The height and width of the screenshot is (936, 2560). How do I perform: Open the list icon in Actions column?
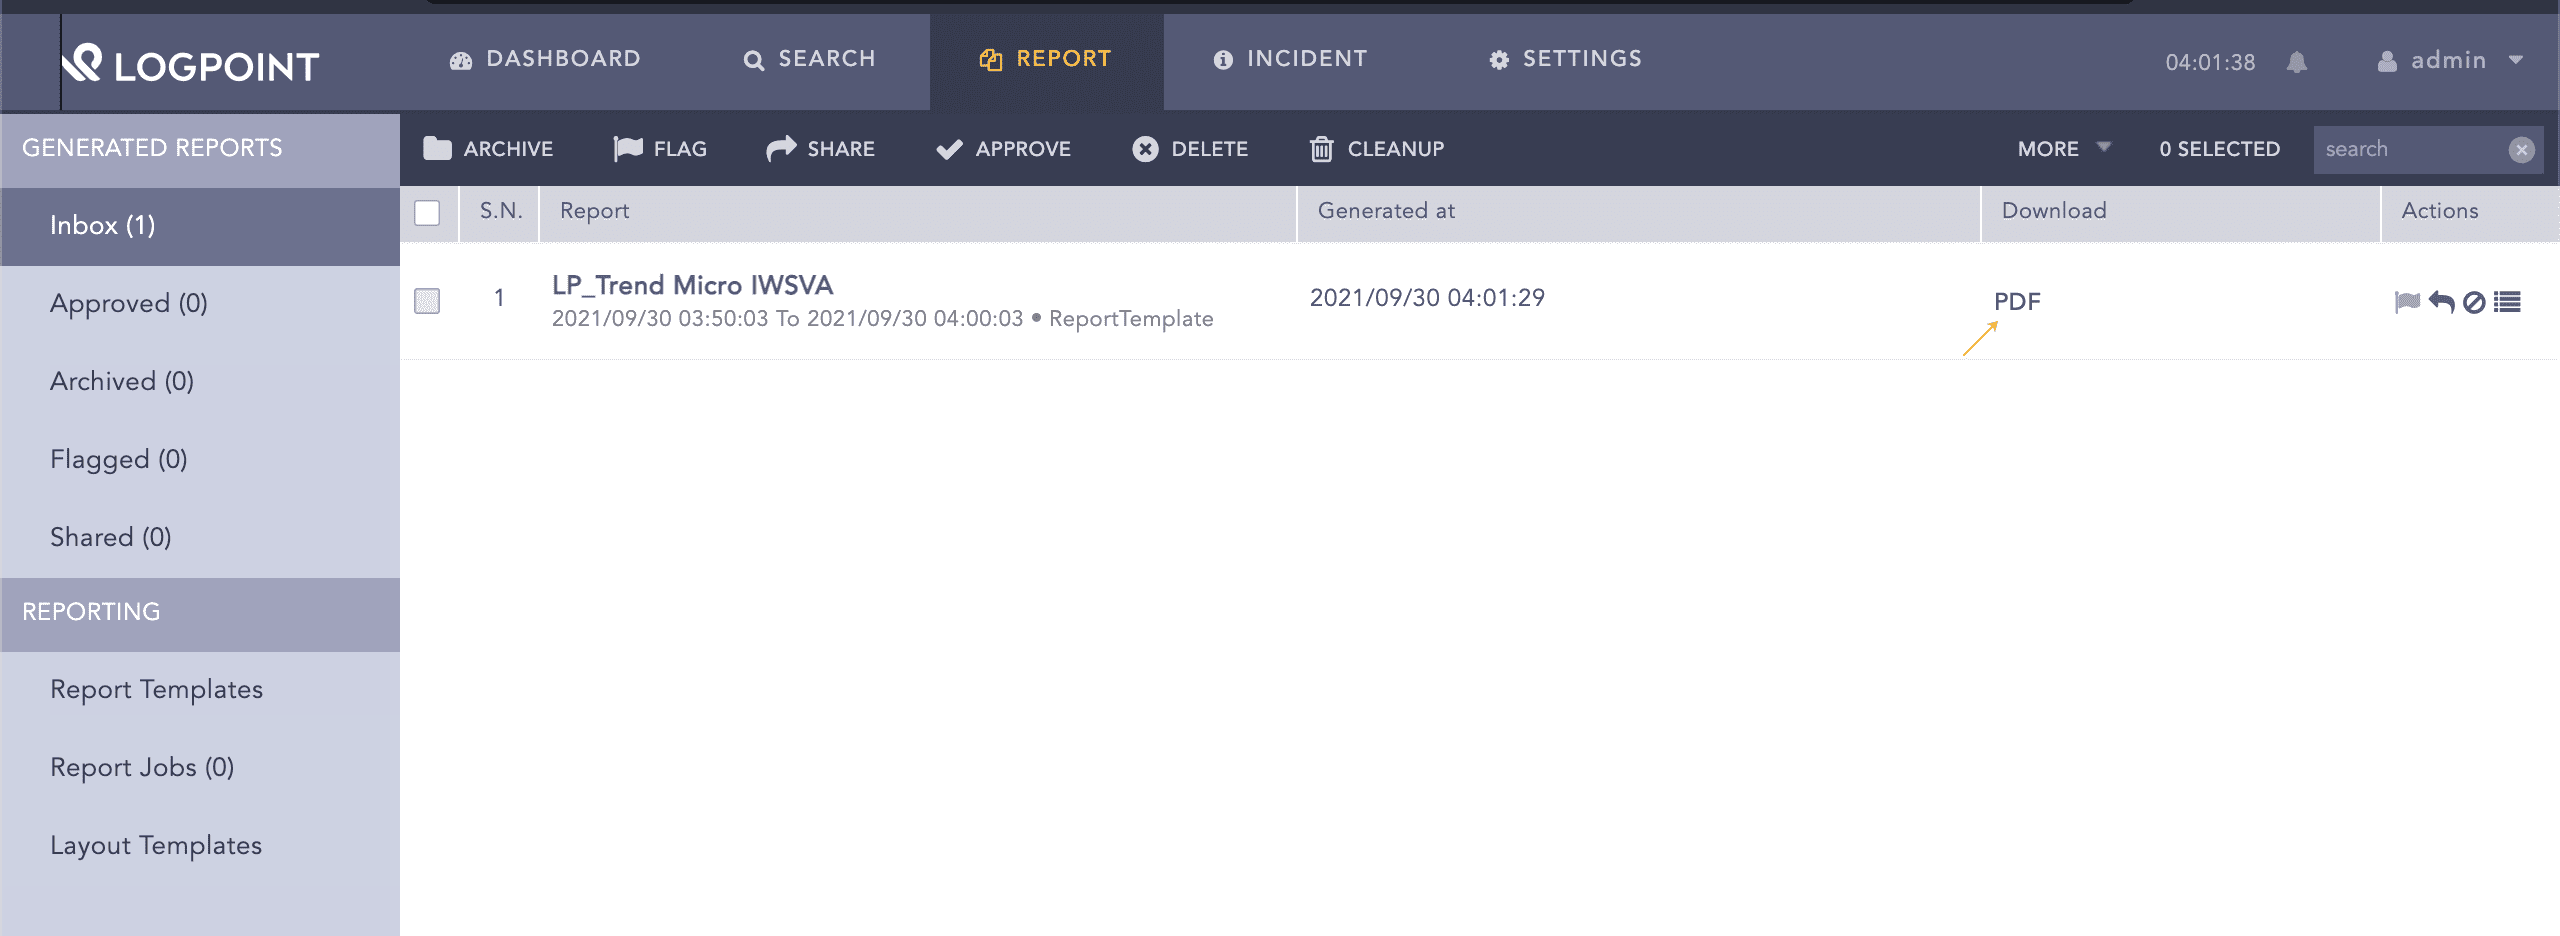[2507, 302]
